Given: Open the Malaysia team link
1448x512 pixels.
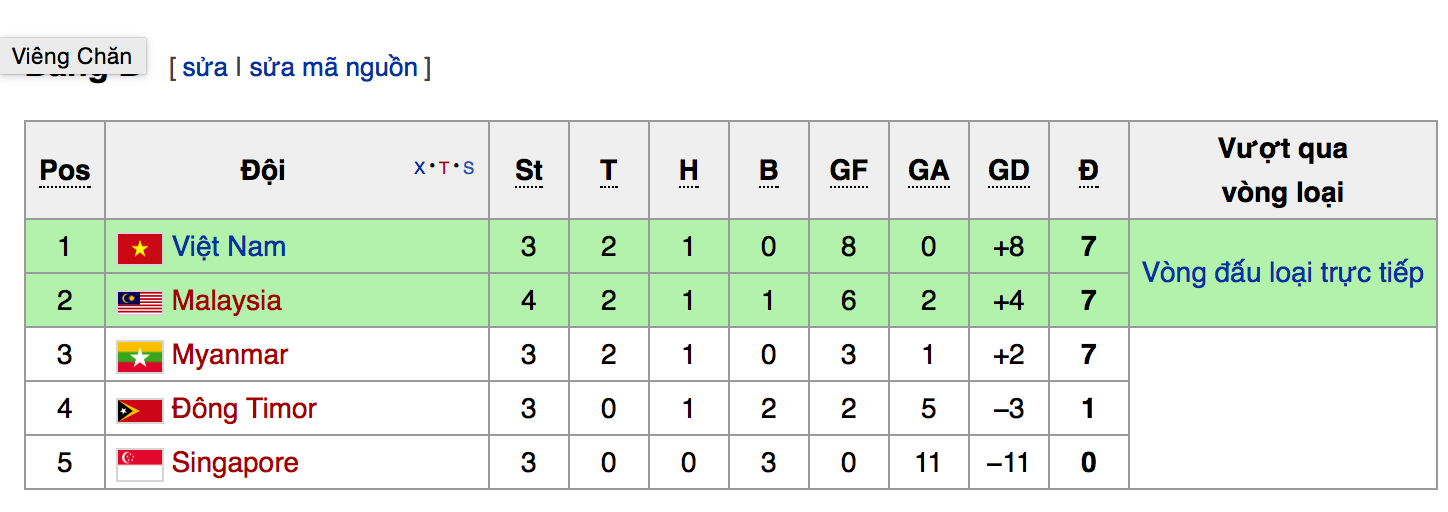Looking at the screenshot, I should 226,301.
